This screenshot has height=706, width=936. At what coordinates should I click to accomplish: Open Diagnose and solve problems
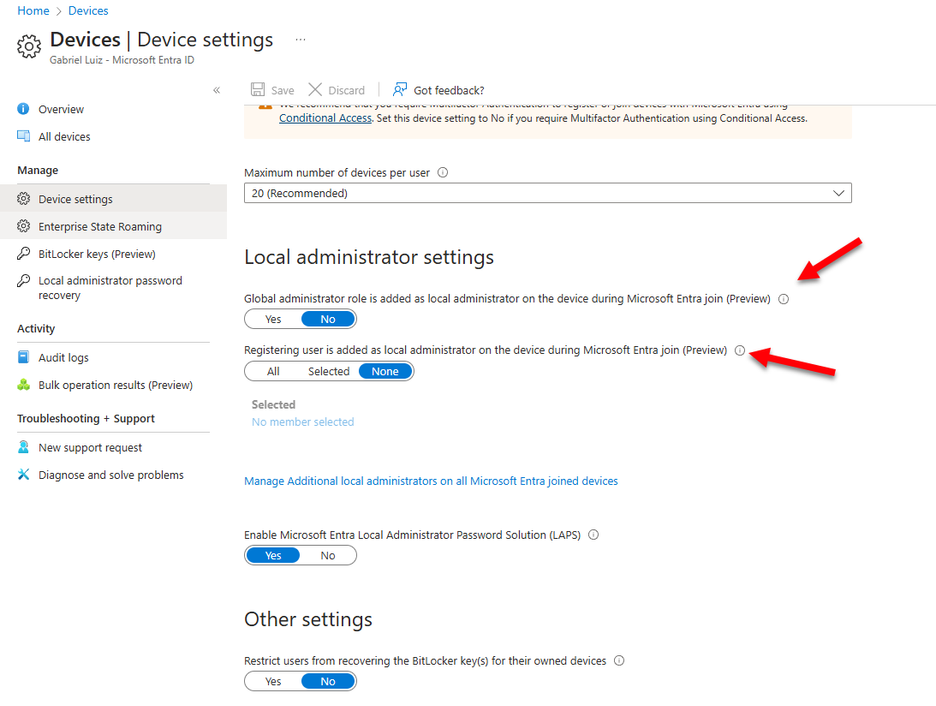point(111,475)
